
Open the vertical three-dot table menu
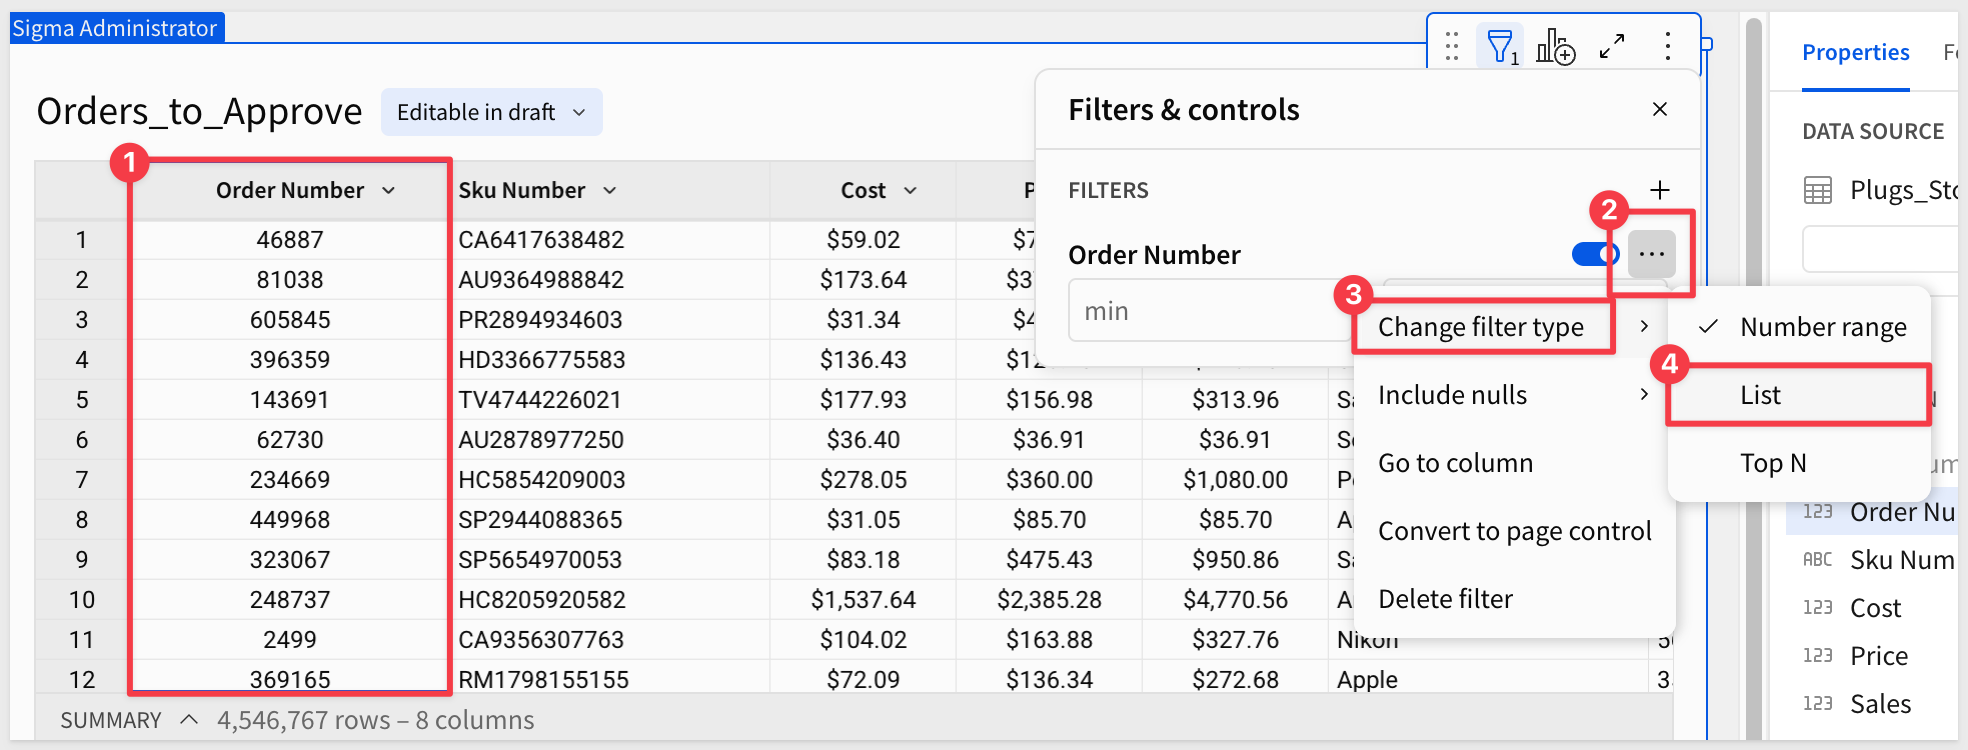click(x=1667, y=47)
